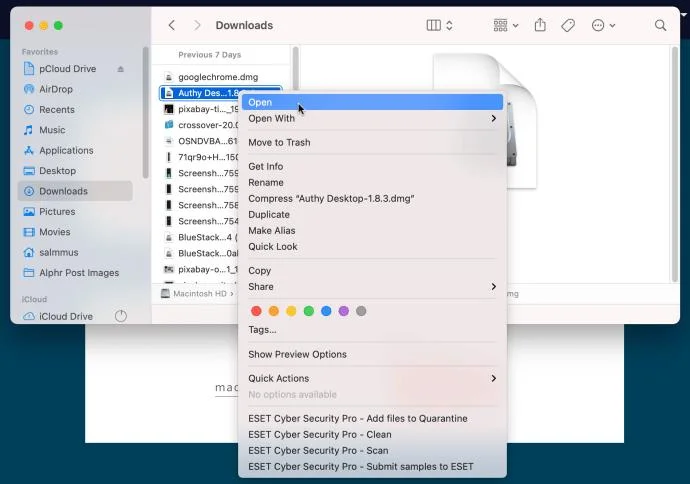Screen dimensions: 690x484
Task: Select the 71qr9o+H file row
Action: 200,157
